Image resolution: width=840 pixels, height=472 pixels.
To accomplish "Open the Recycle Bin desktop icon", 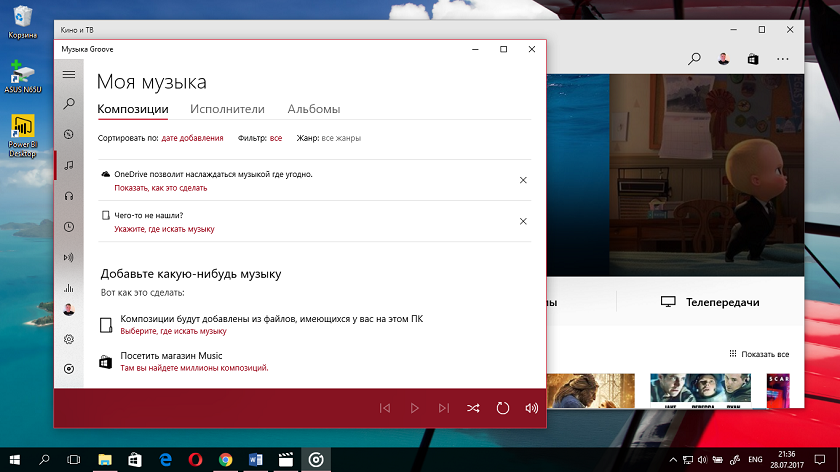I will click(22, 23).
